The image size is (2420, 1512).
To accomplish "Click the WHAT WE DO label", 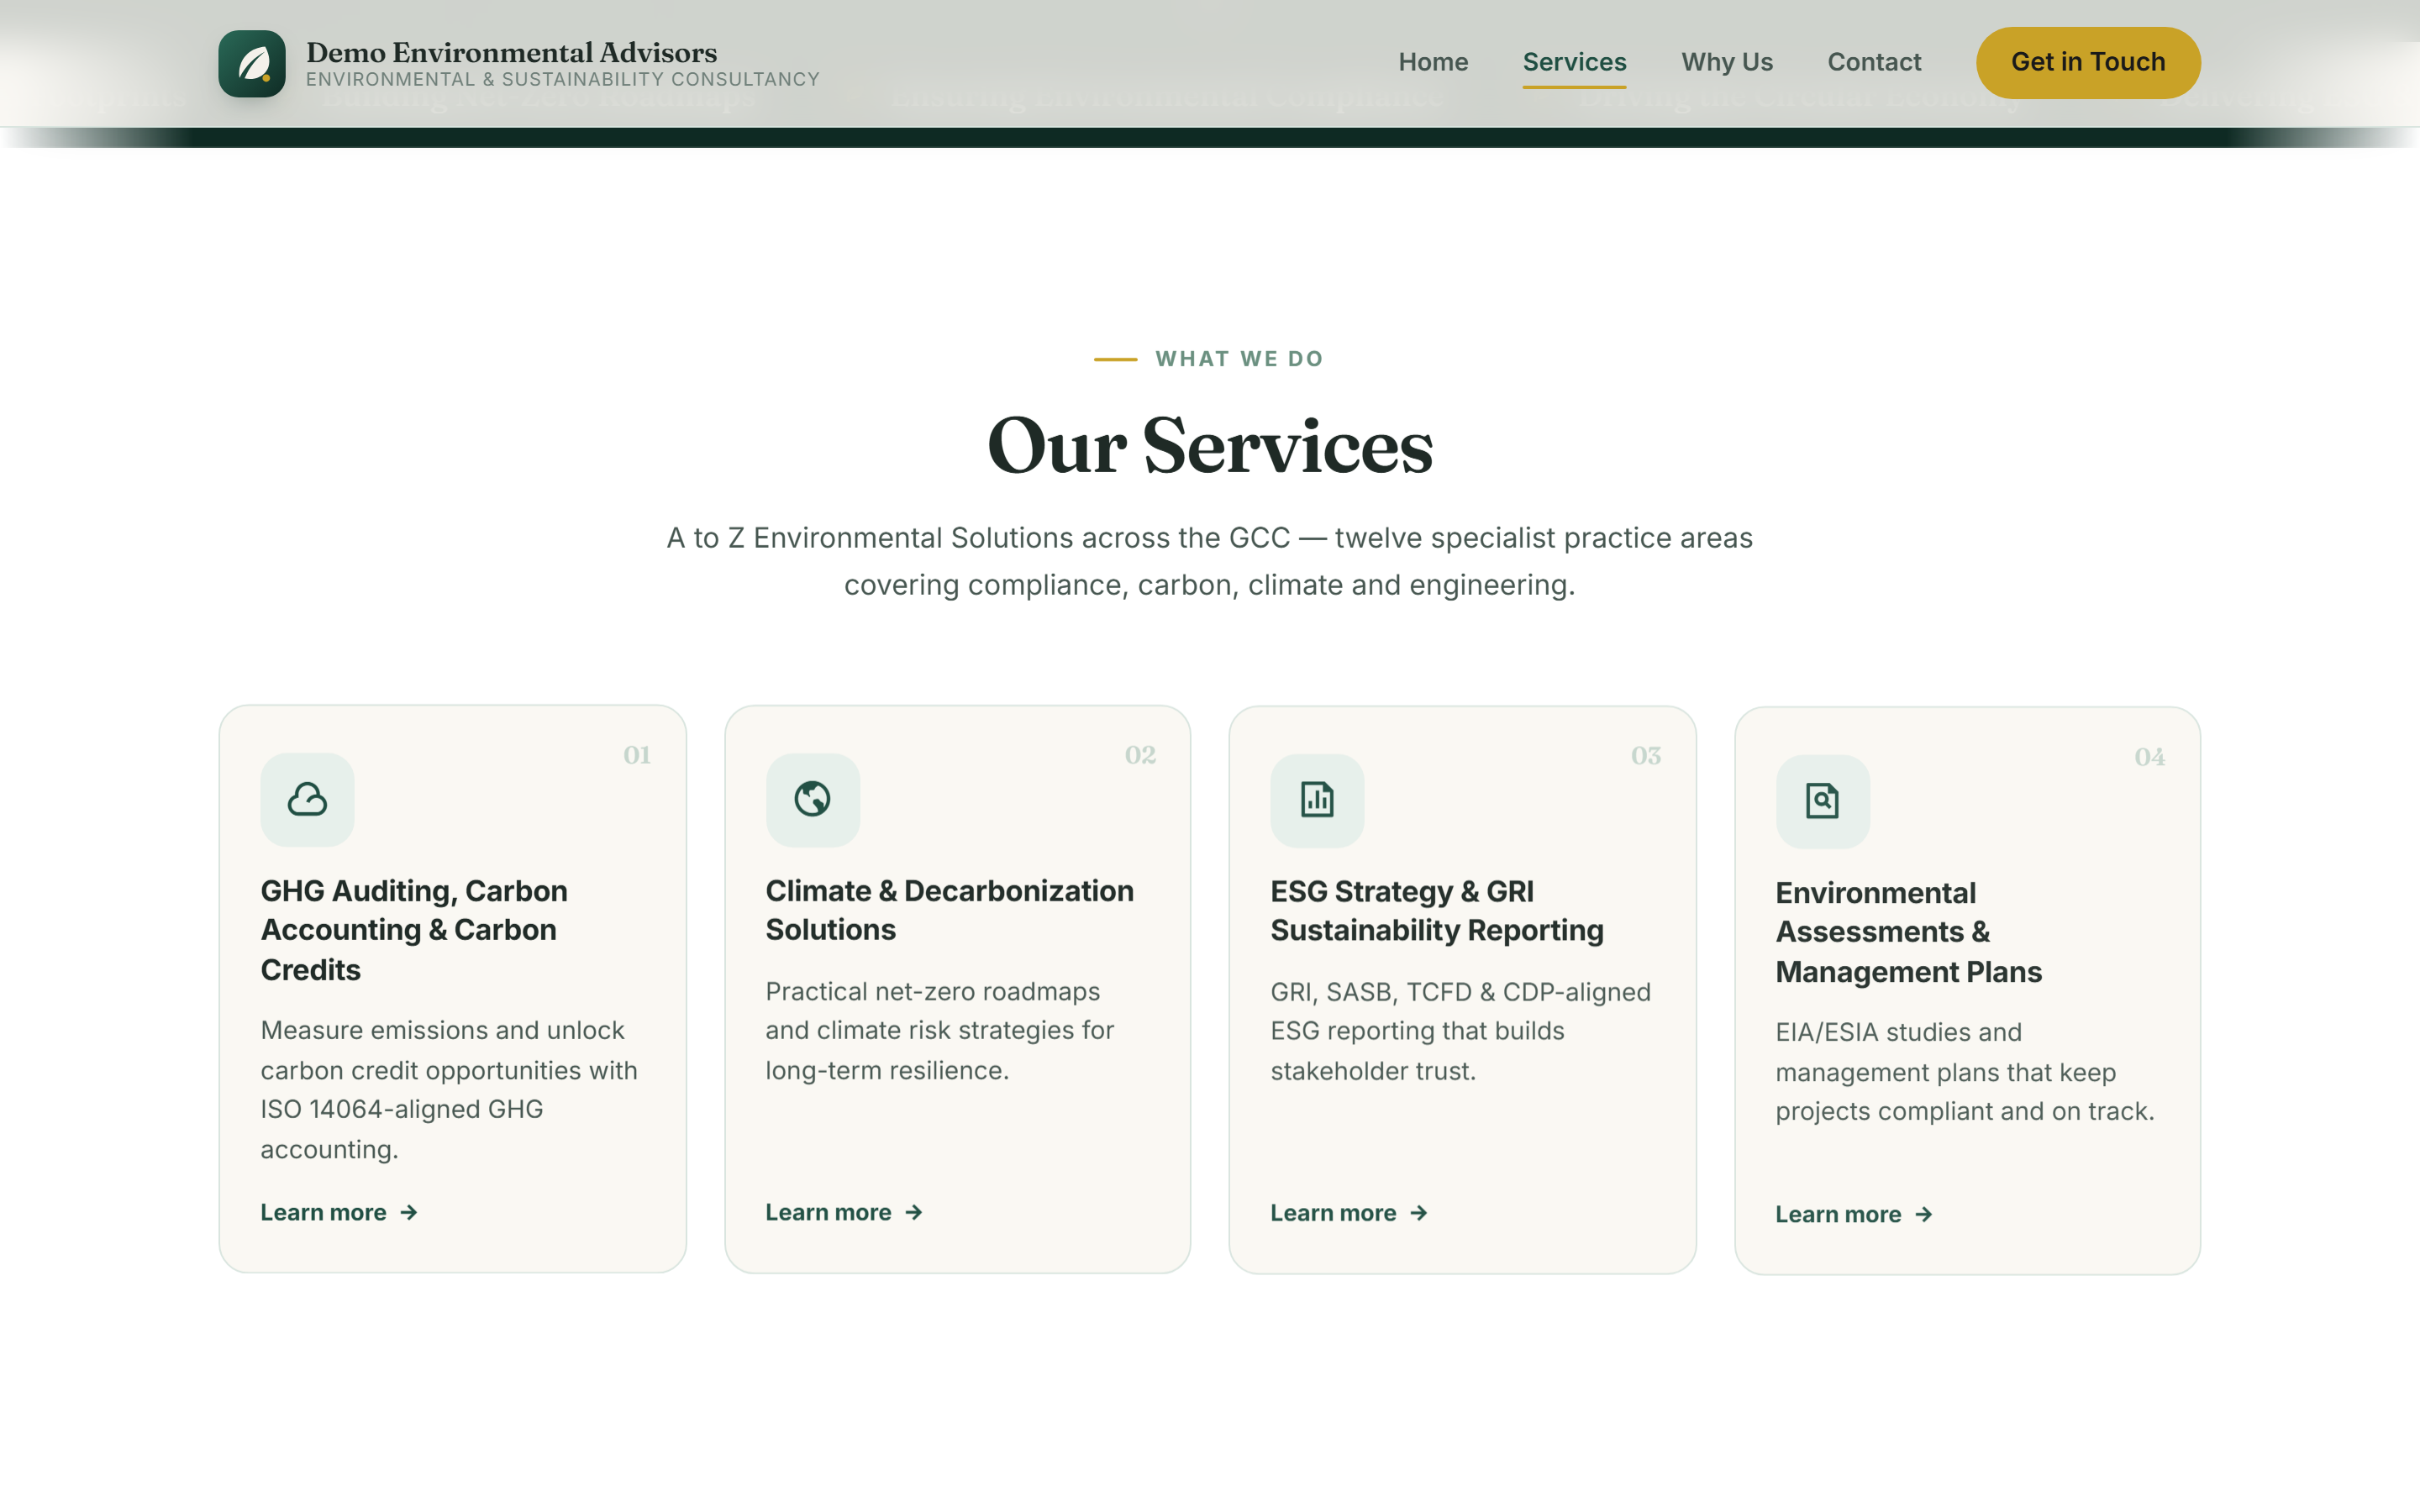I will click(1239, 359).
